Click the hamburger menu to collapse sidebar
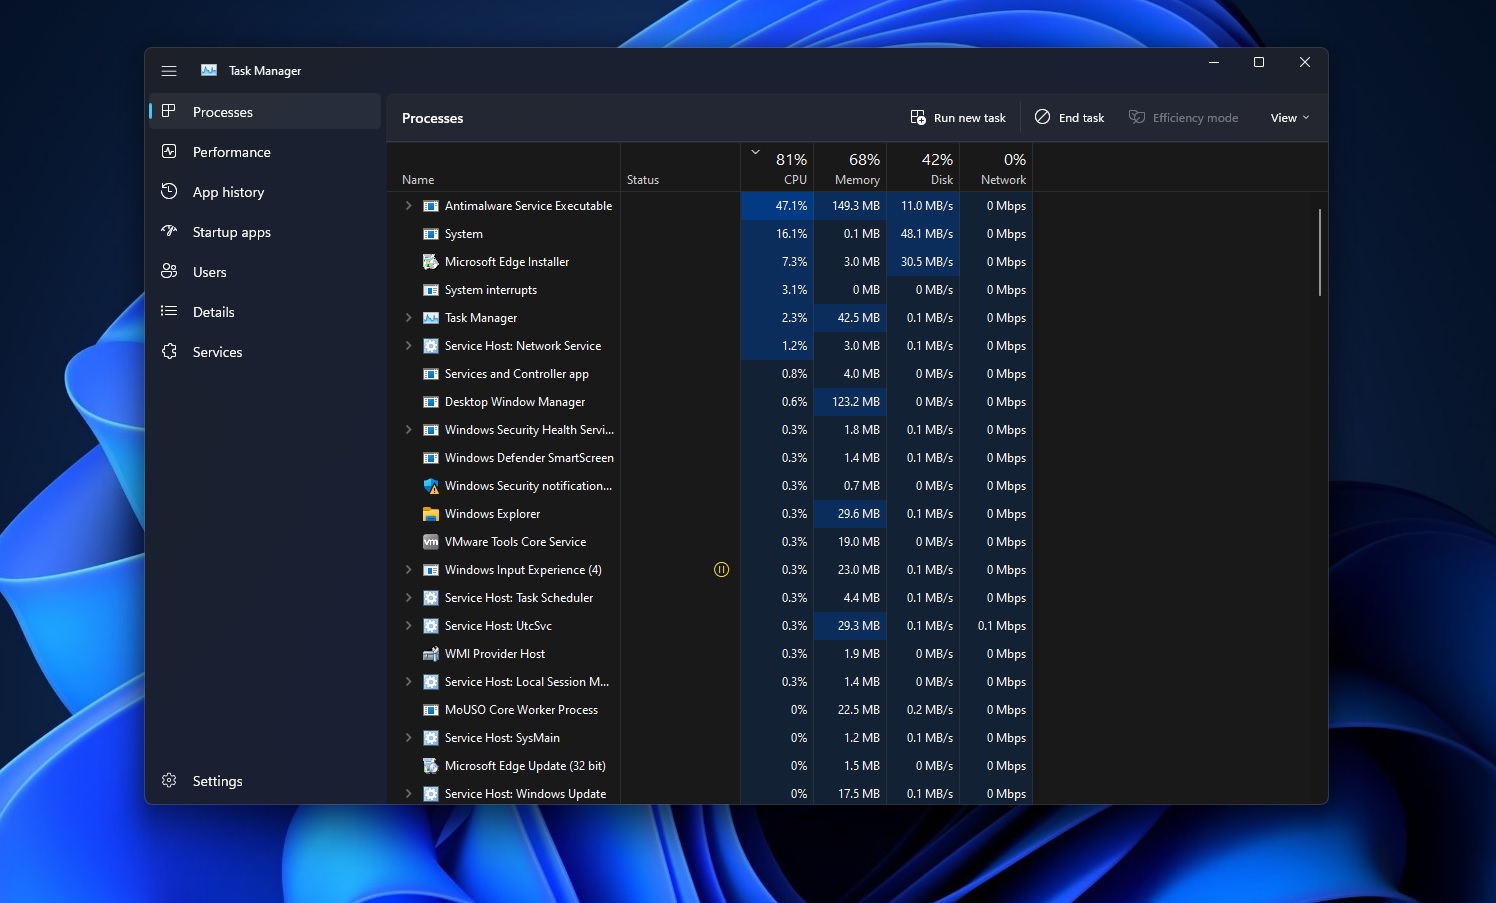 tap(169, 70)
